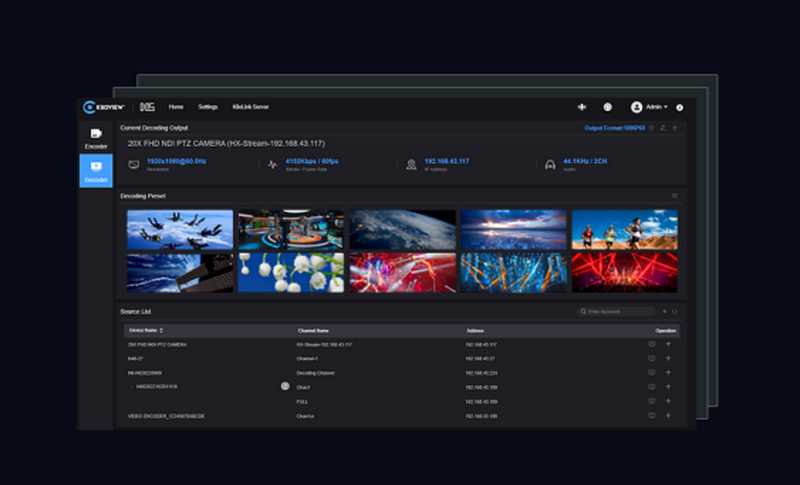Open the Home menu
The width and height of the screenshot is (800, 485).
(x=176, y=107)
